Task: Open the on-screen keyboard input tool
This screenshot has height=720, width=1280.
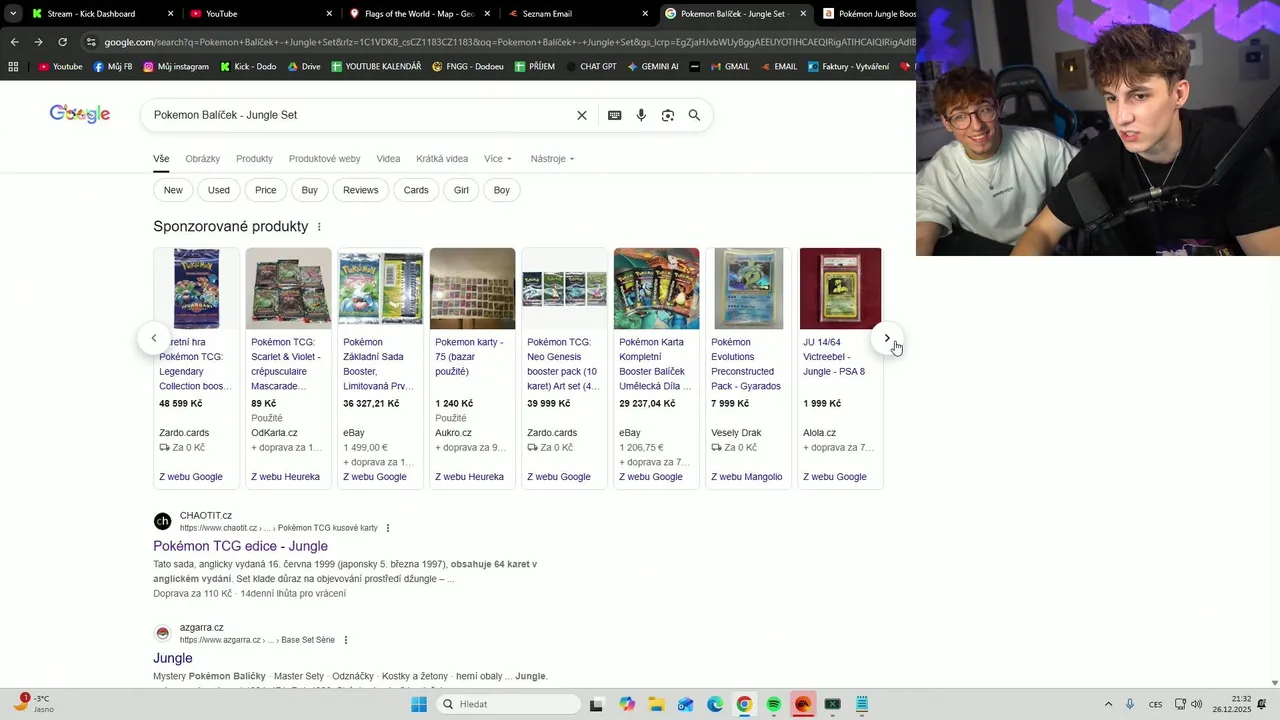Action: 615,115
